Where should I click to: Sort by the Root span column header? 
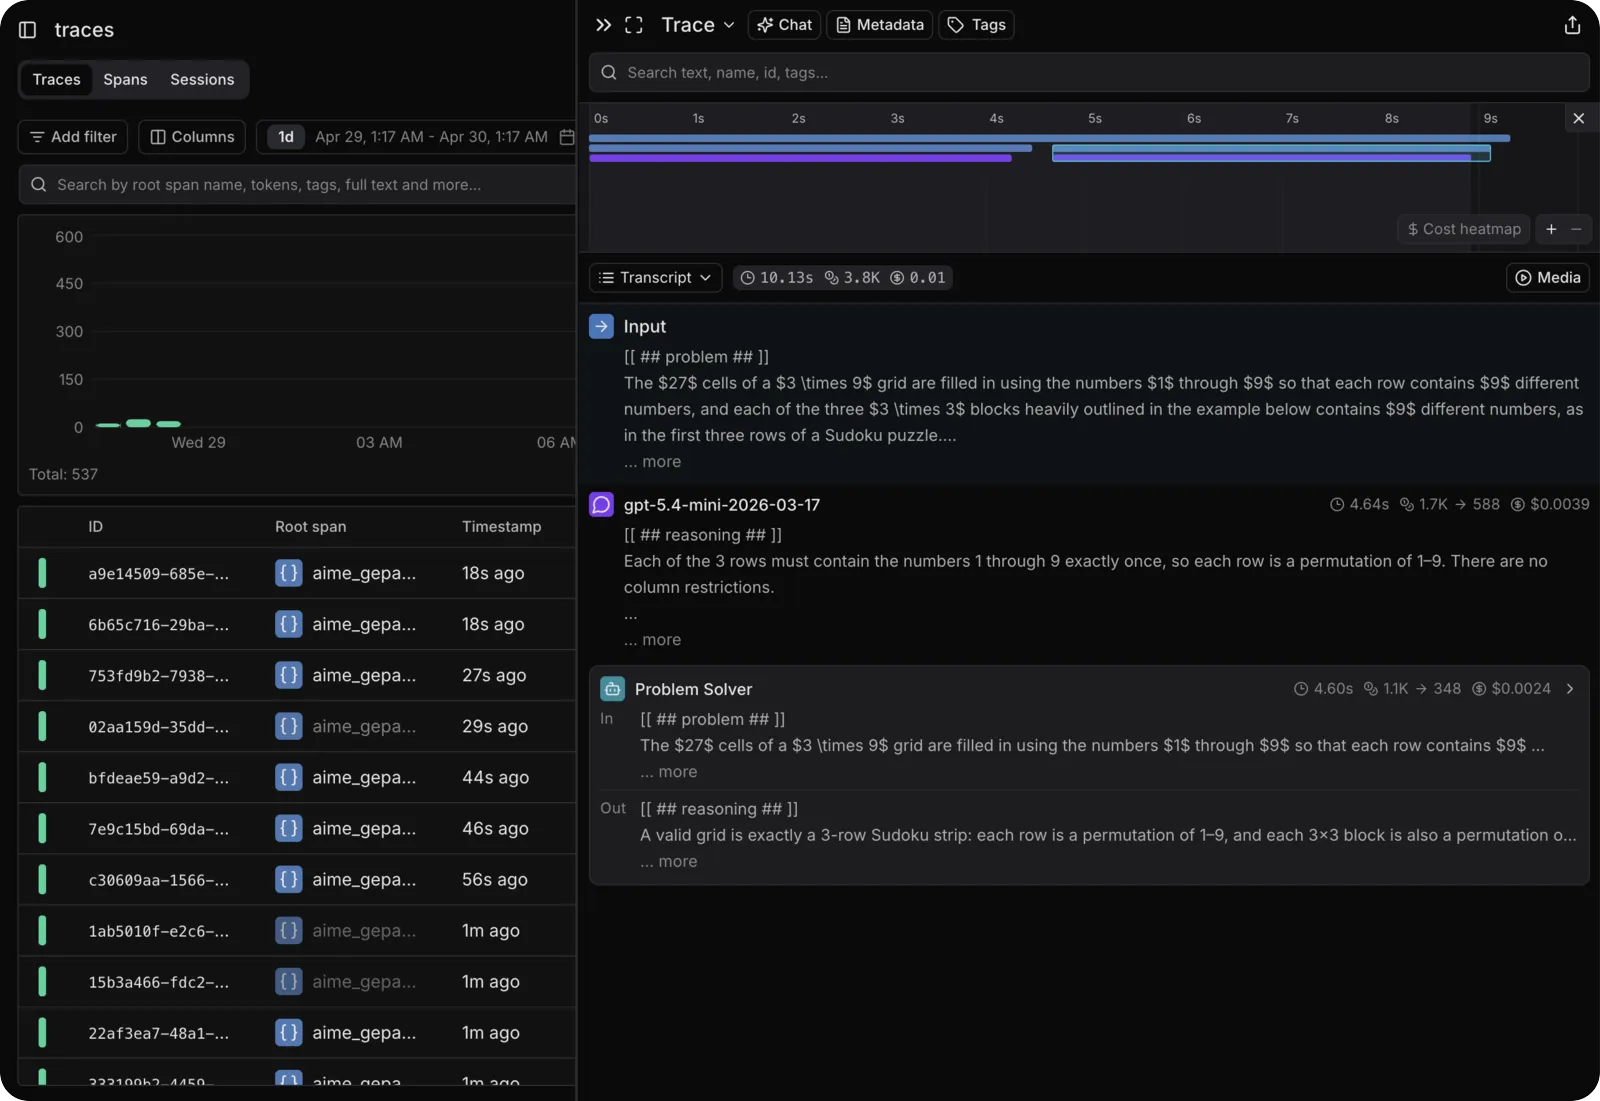[x=310, y=527]
